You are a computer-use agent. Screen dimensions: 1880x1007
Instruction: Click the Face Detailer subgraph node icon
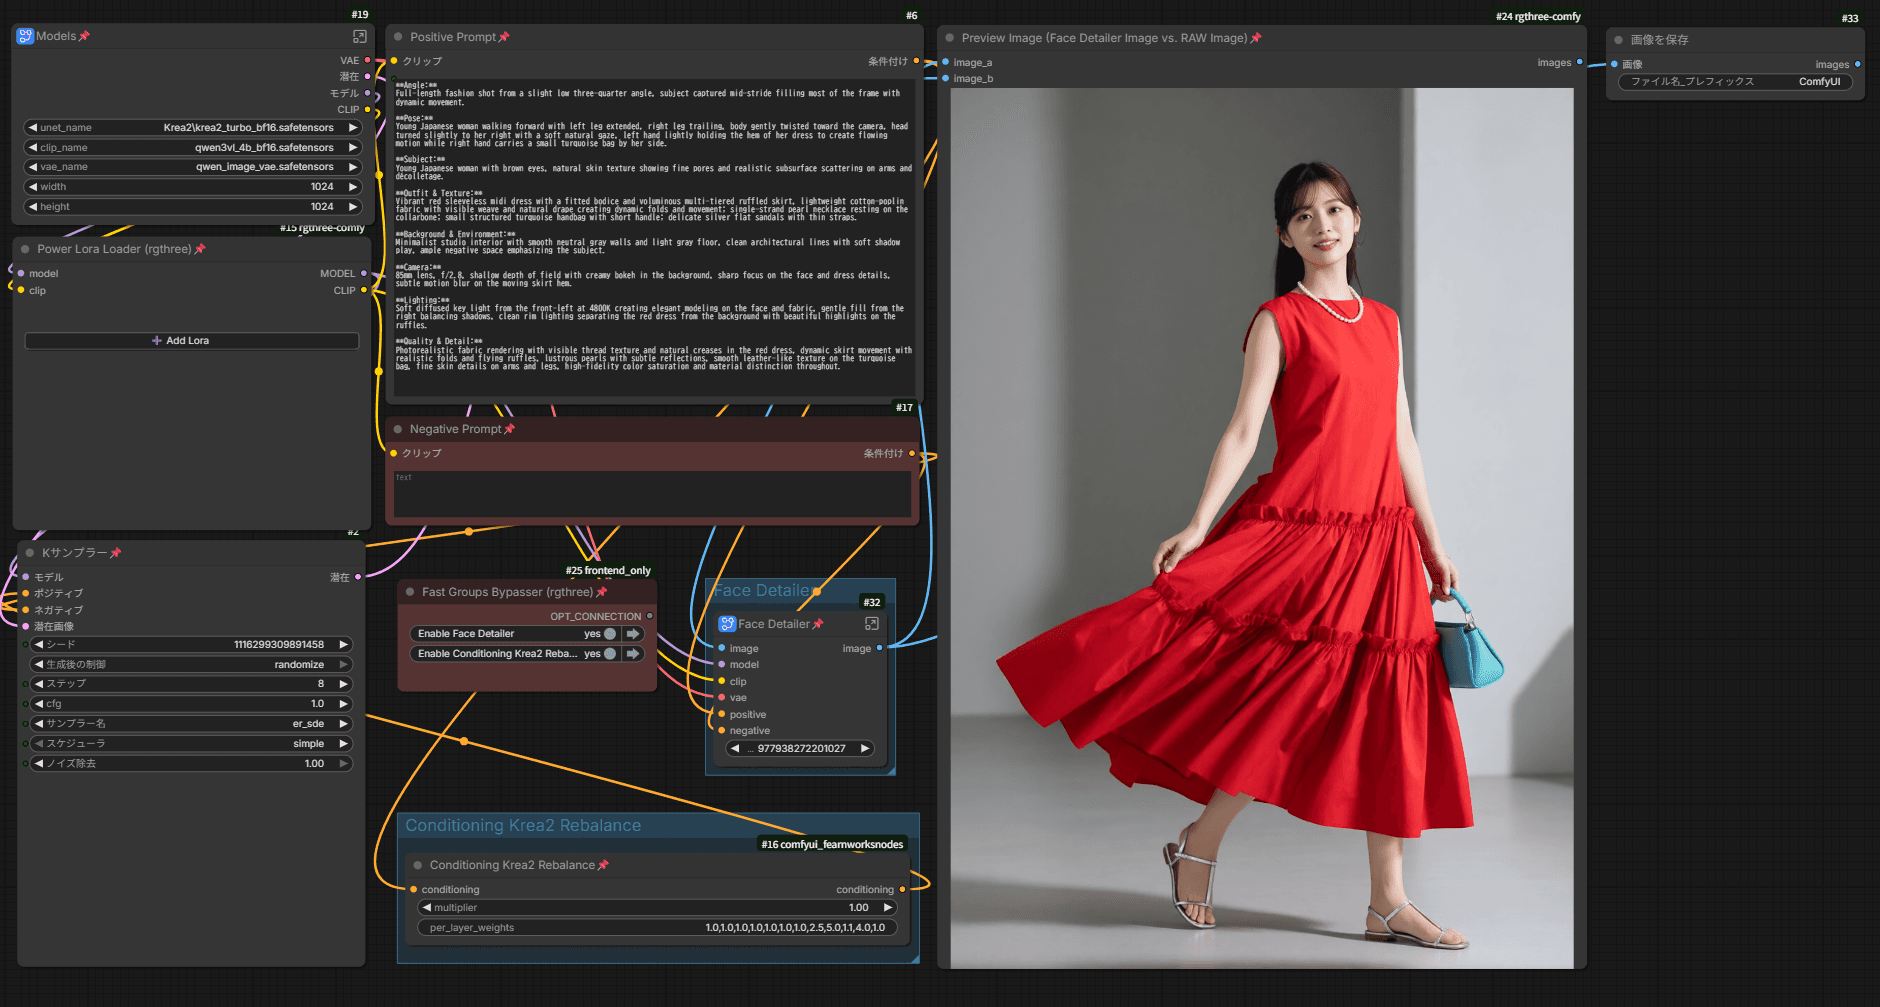click(x=727, y=624)
